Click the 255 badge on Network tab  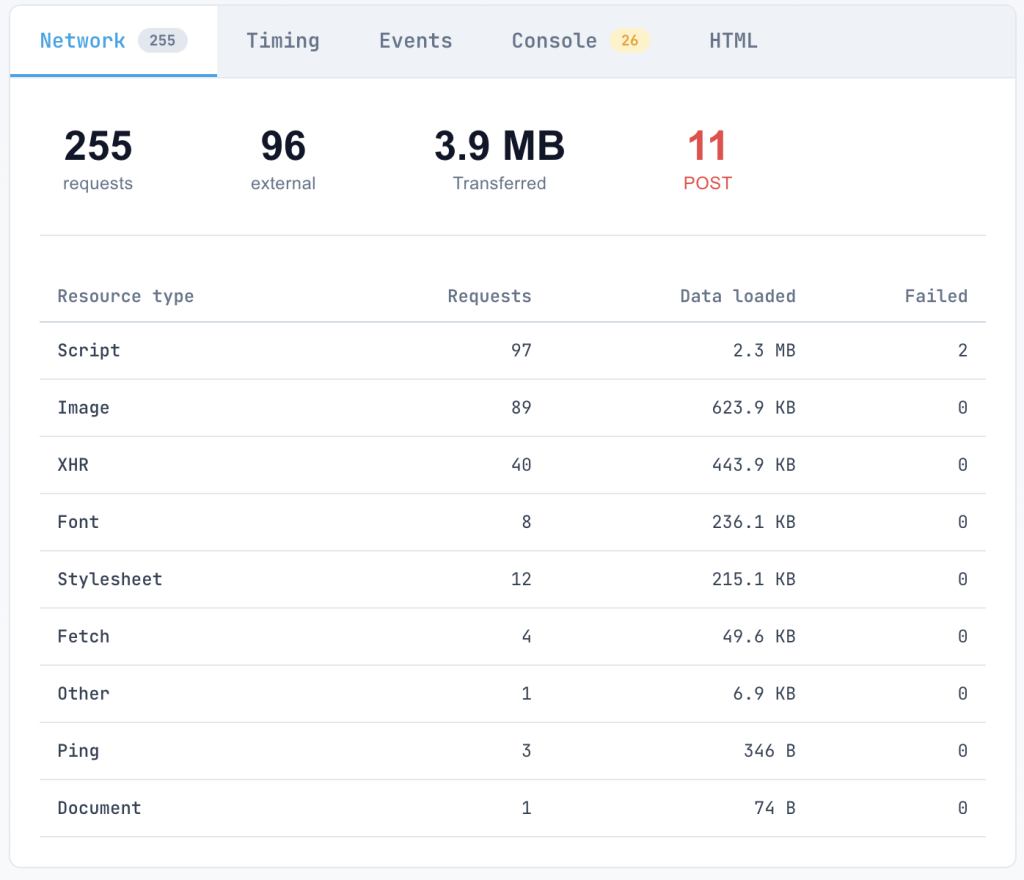(162, 40)
